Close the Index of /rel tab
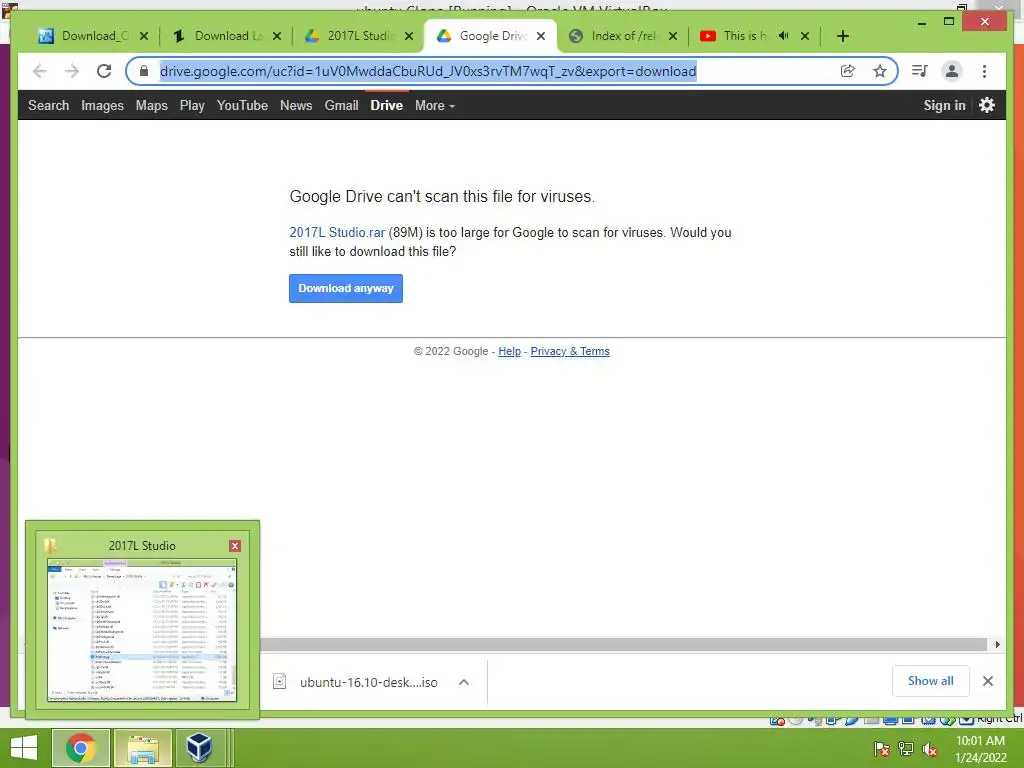This screenshot has height=768, width=1024. [673, 36]
